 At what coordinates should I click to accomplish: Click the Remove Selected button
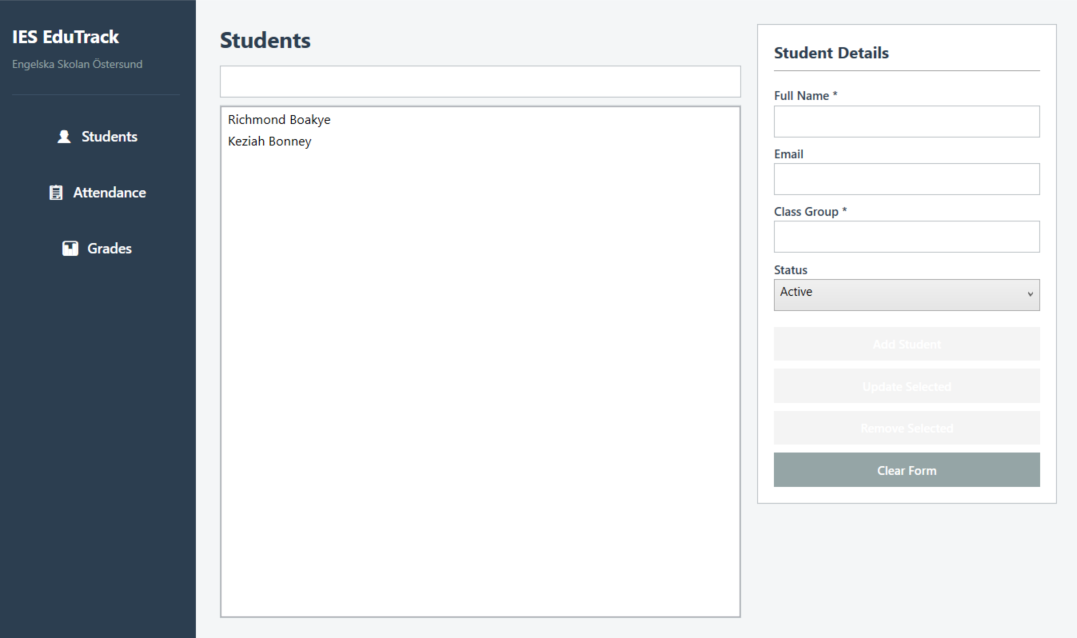907,428
